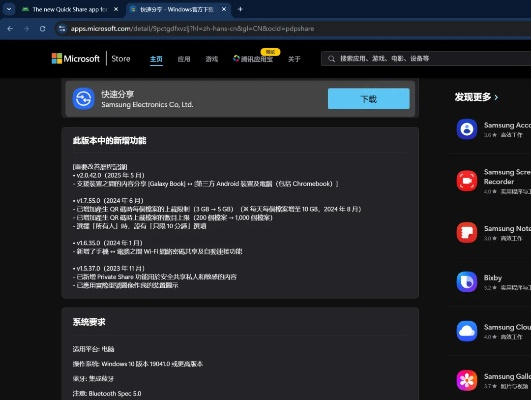Open the Samsung Gallery app icon

tap(467, 380)
